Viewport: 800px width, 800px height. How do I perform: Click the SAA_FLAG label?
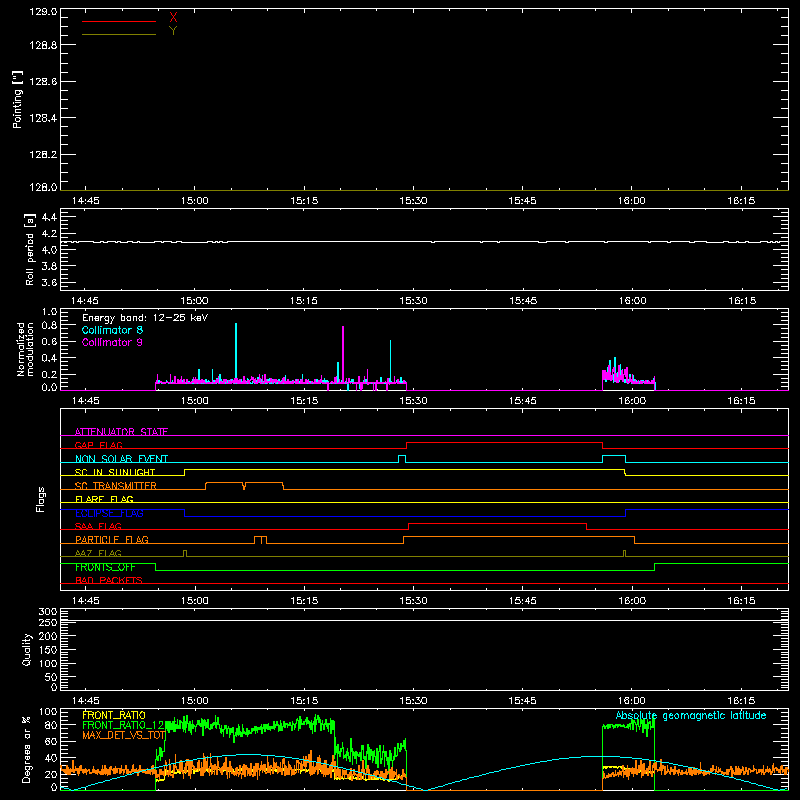[x=98, y=526]
